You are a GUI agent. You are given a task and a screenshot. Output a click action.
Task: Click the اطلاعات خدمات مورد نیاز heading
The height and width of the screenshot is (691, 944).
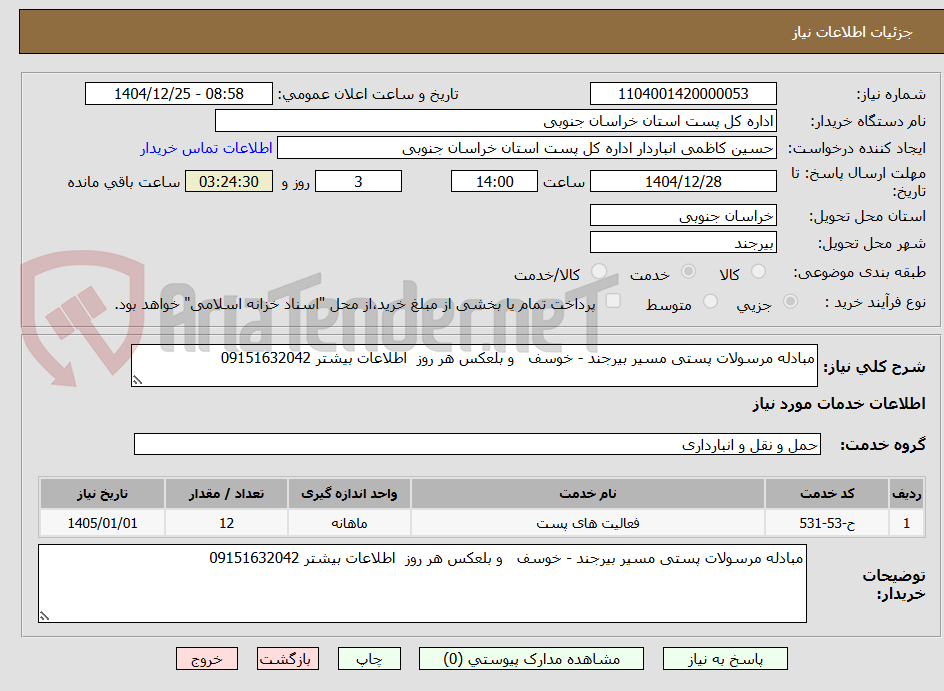point(839,404)
